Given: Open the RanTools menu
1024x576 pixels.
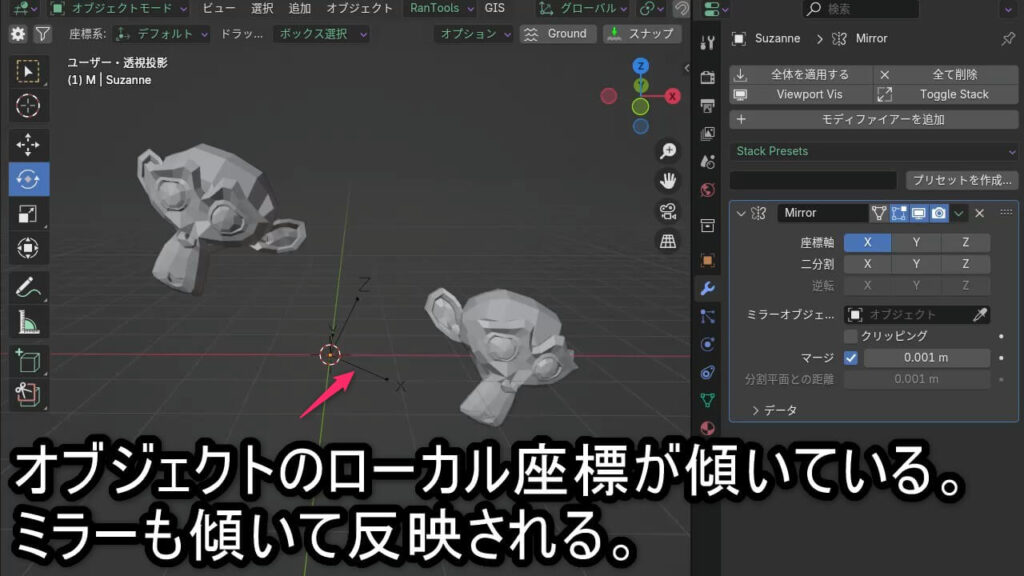Looking at the screenshot, I should (434, 8).
